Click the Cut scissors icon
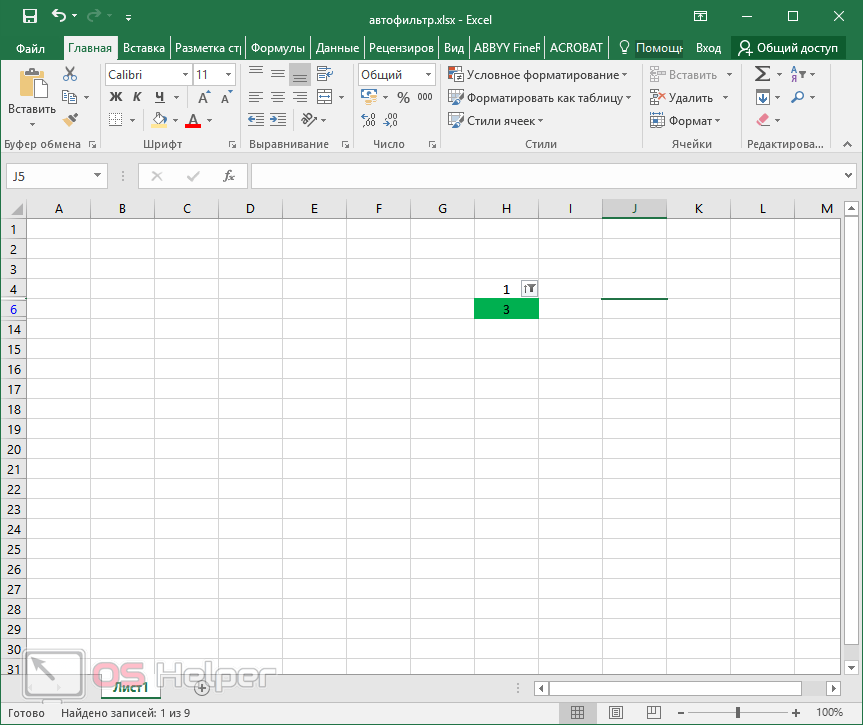The image size is (863, 725). (x=70, y=74)
